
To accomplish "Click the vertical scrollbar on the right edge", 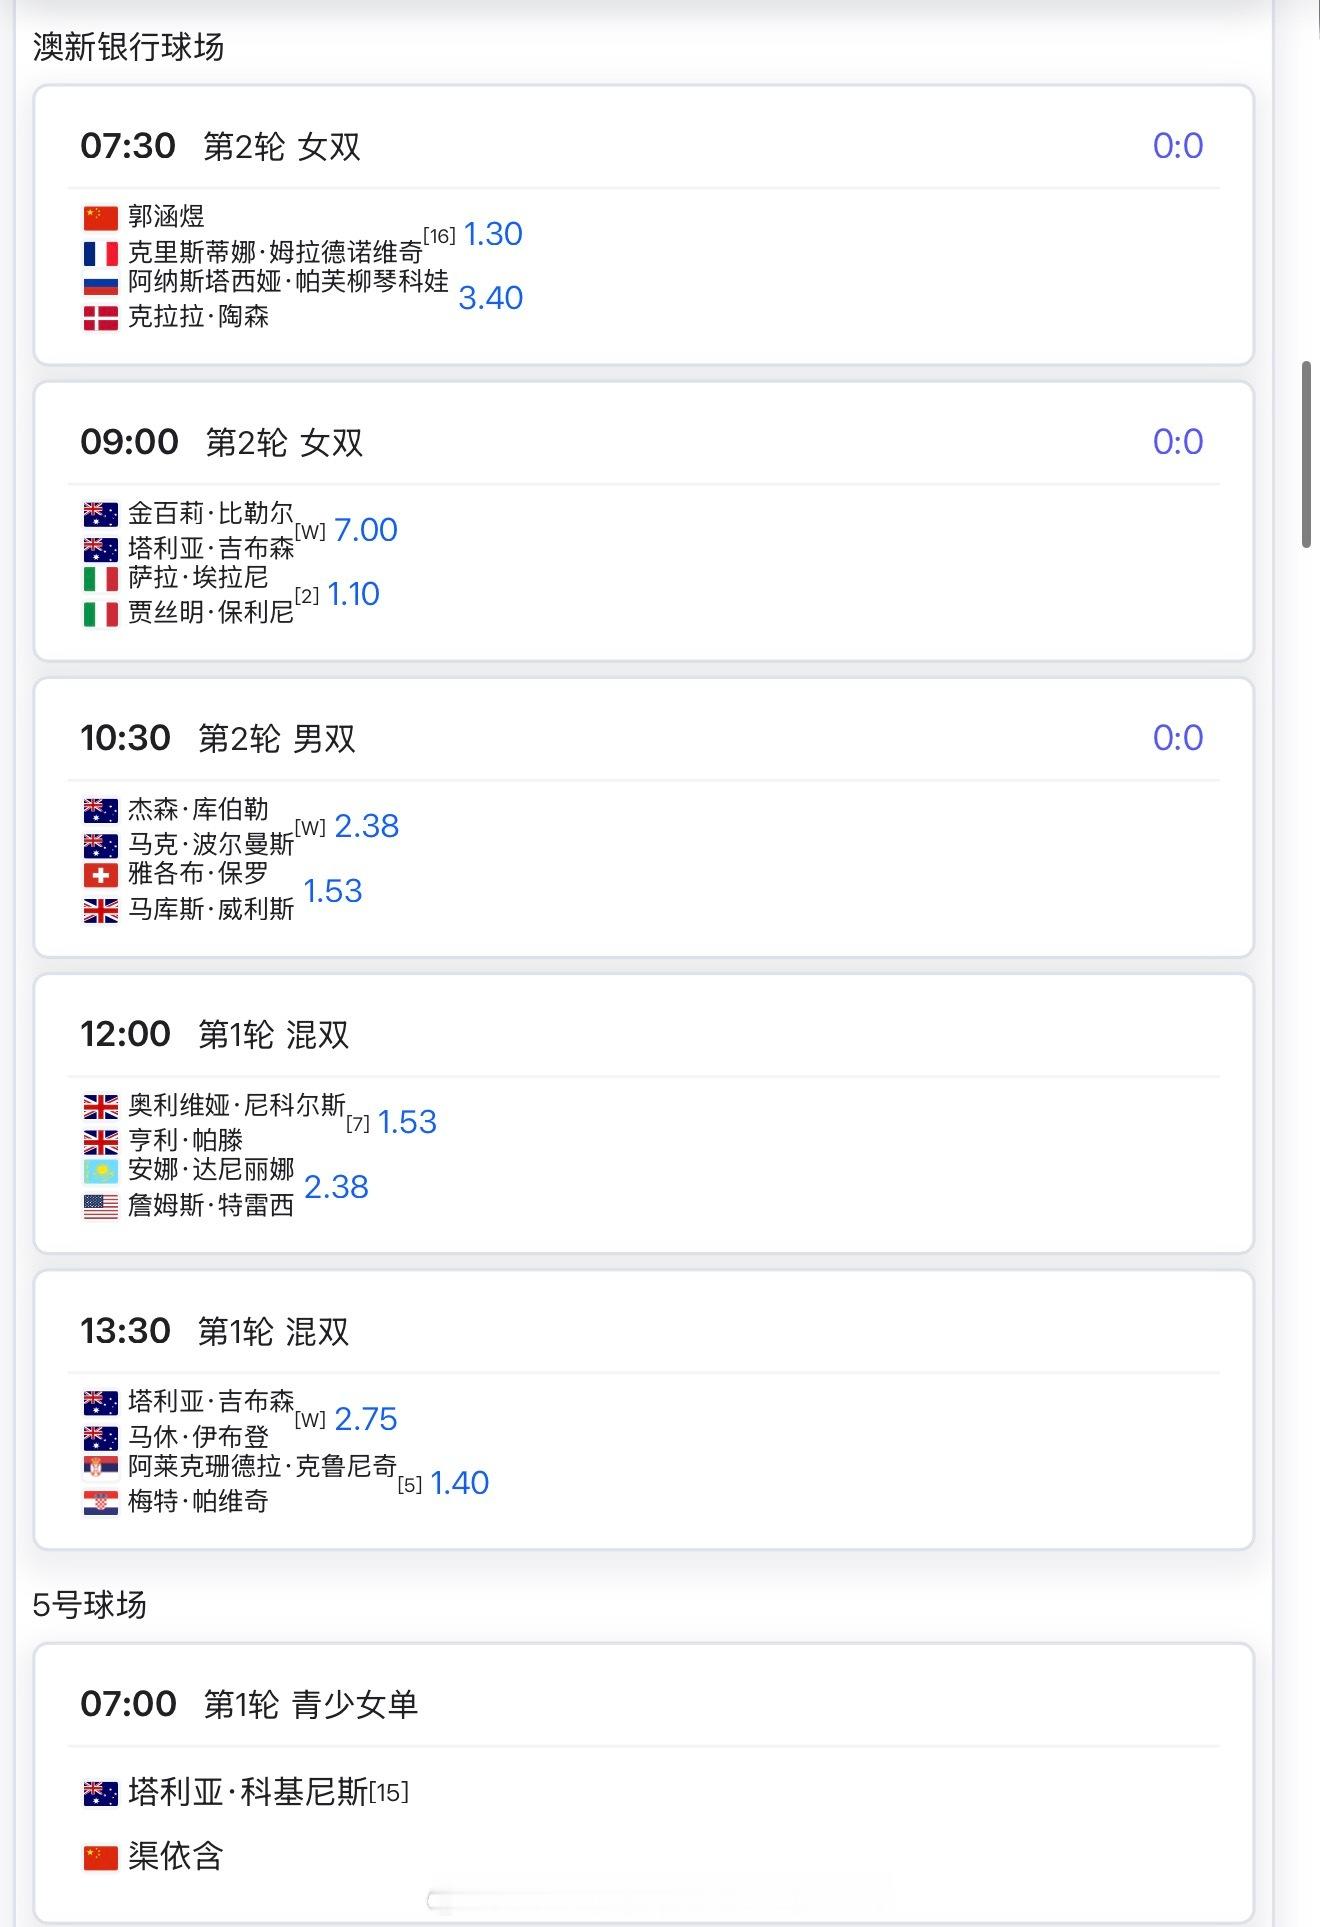I will tap(1305, 455).
